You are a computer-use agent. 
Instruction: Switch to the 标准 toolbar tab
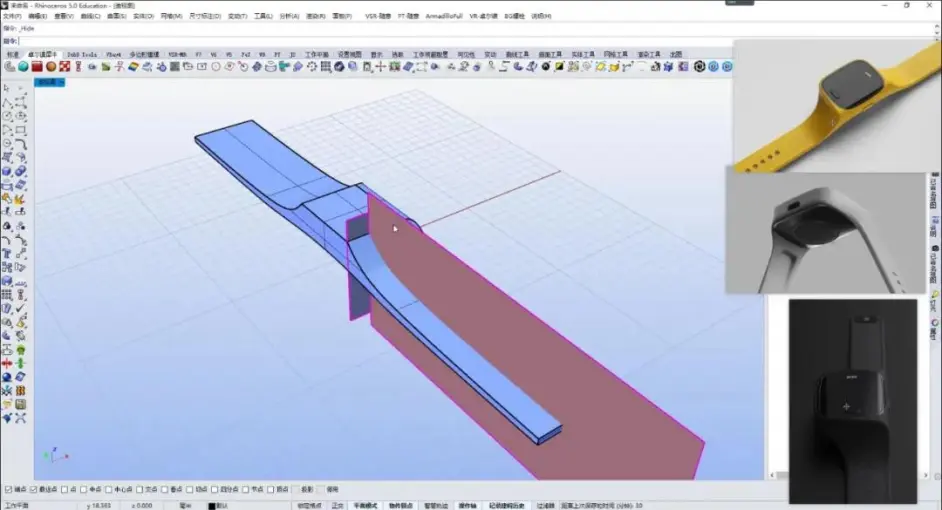click(x=13, y=54)
